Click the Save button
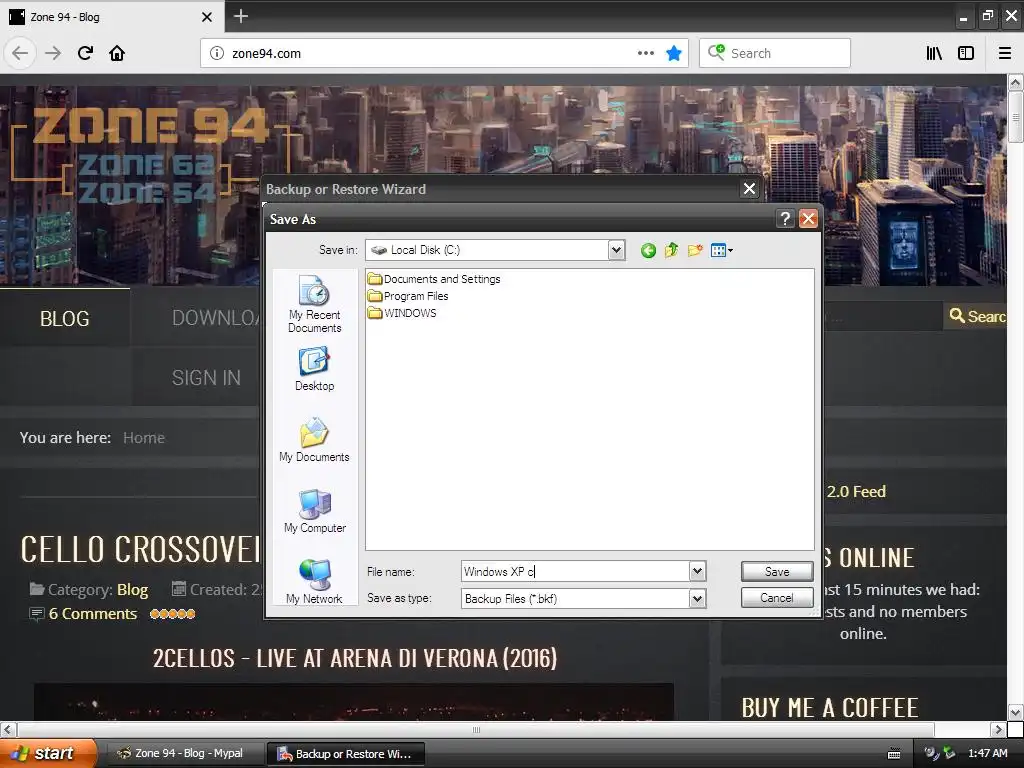 (777, 571)
